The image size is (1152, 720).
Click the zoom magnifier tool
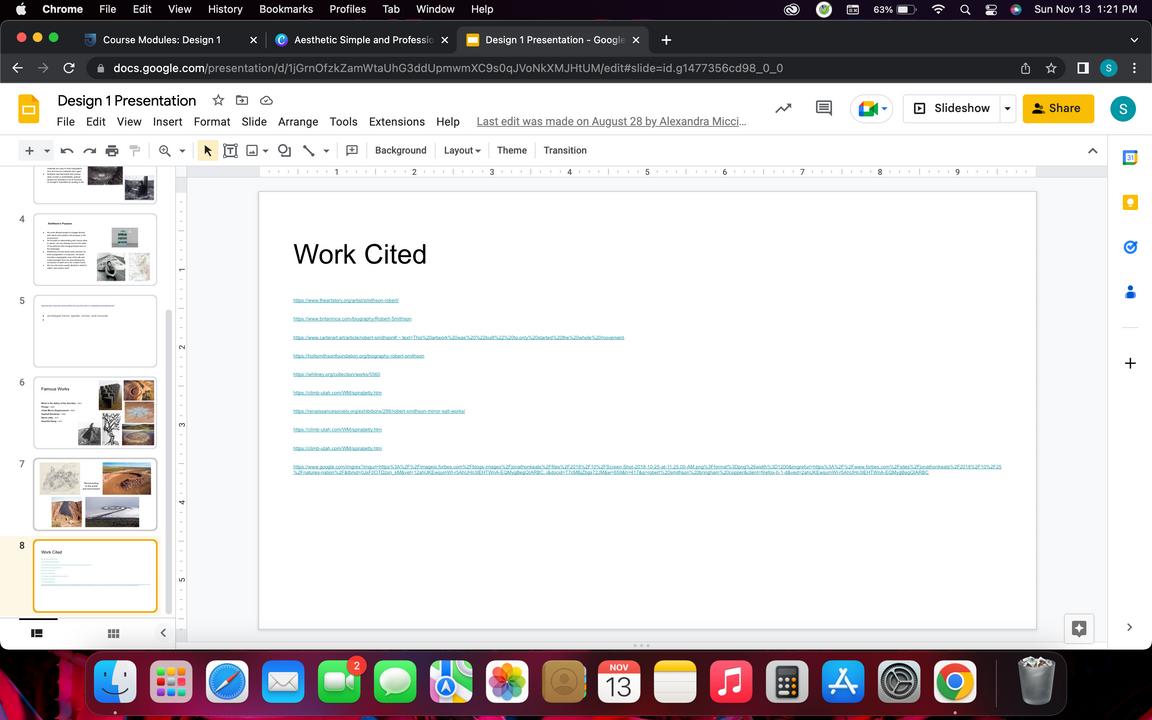[165, 151]
